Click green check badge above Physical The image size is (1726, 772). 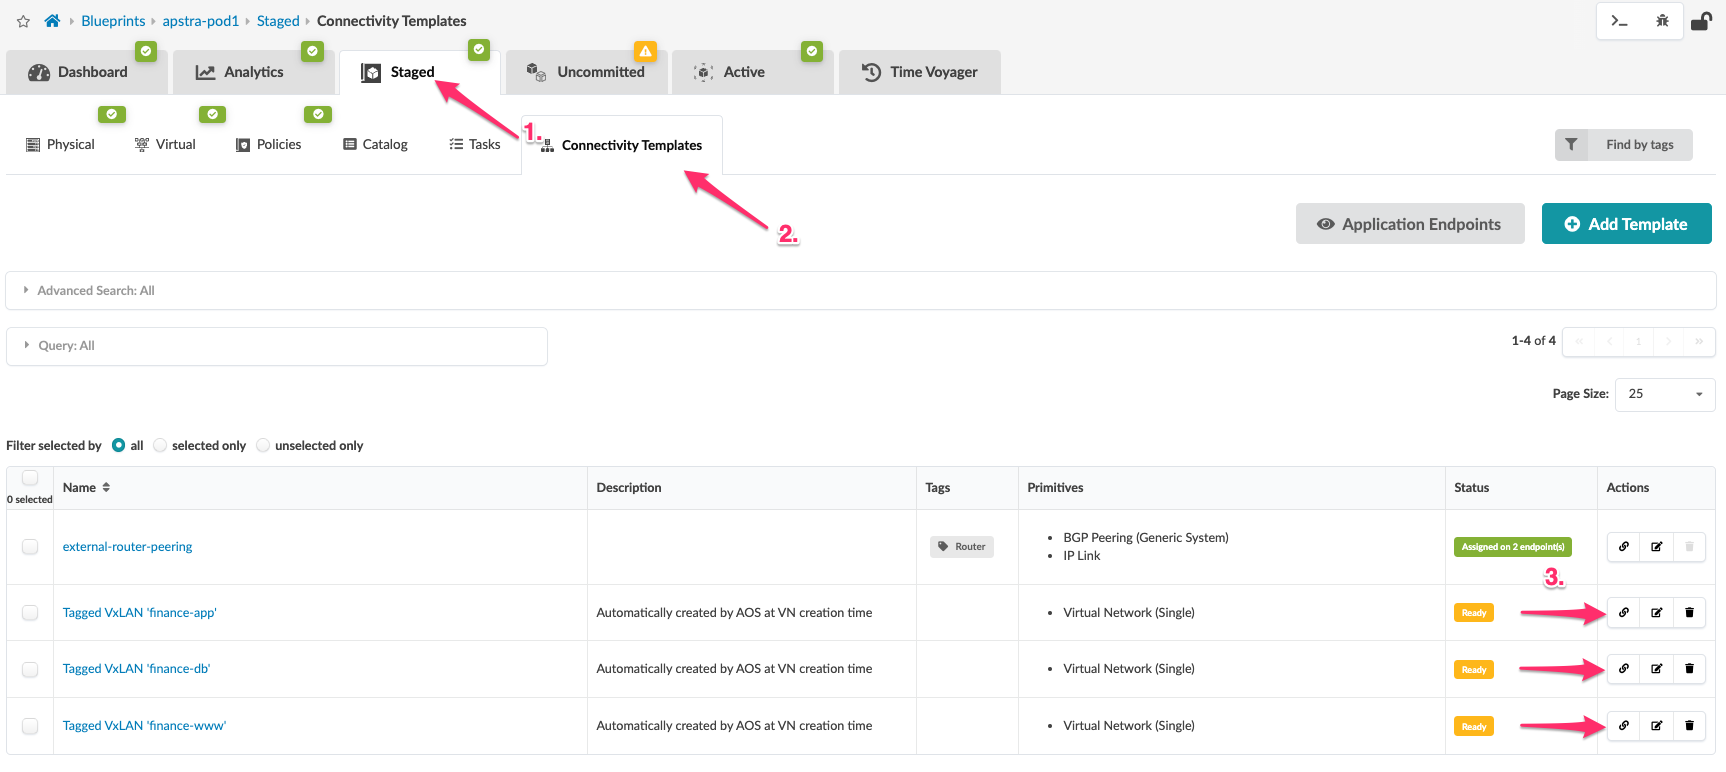[x=112, y=114]
